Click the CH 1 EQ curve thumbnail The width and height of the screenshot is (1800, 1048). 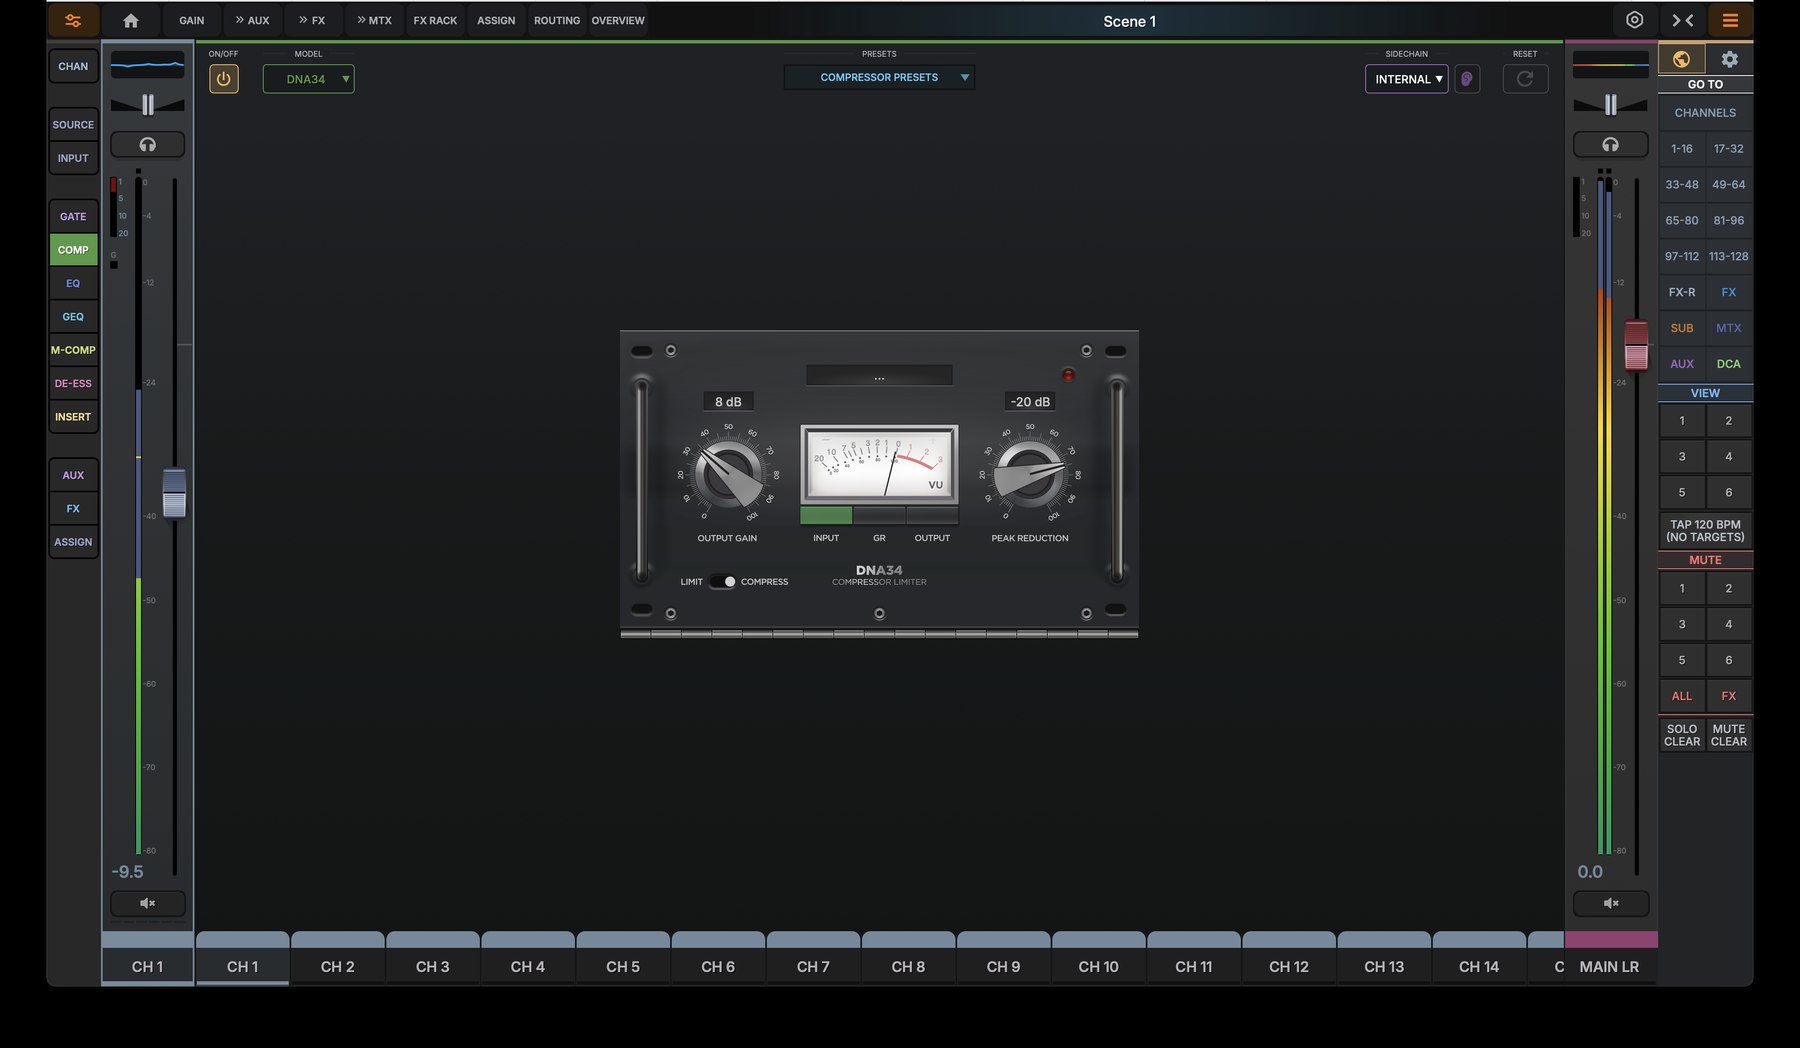pyautogui.click(x=147, y=65)
